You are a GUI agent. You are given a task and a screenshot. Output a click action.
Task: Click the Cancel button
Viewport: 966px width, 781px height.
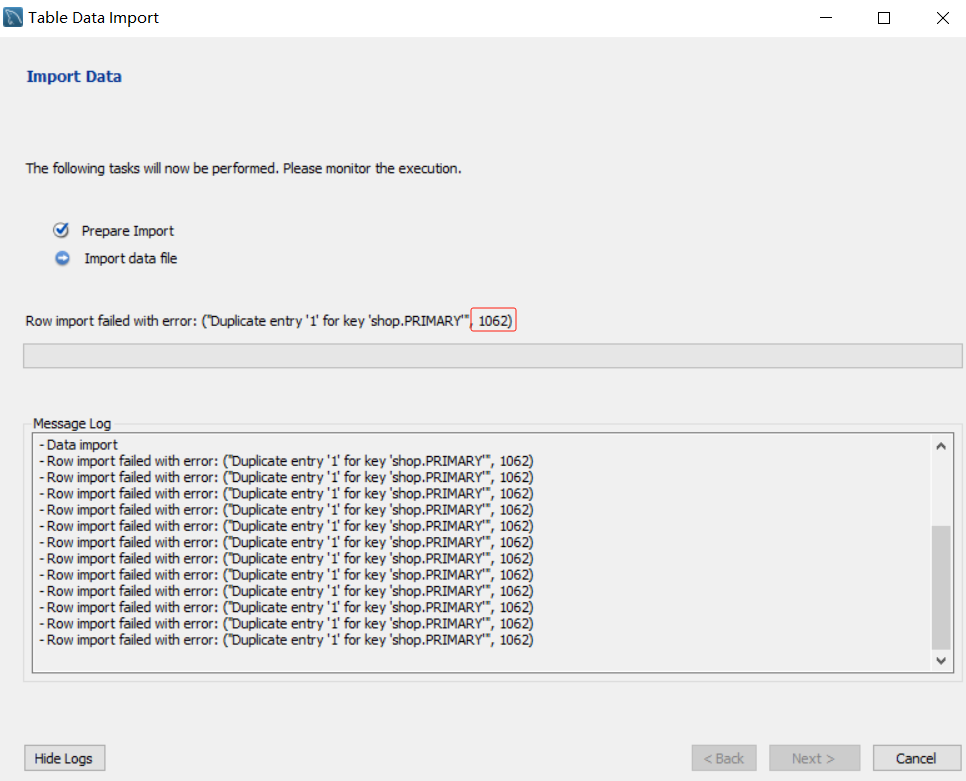click(x=916, y=758)
